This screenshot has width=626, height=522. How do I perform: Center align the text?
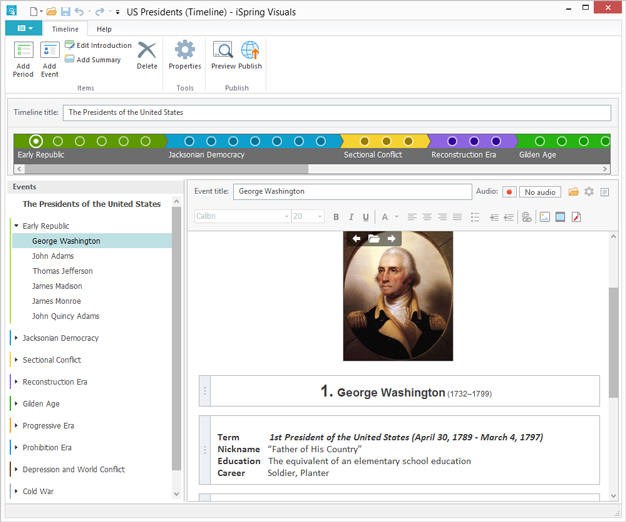tap(427, 217)
